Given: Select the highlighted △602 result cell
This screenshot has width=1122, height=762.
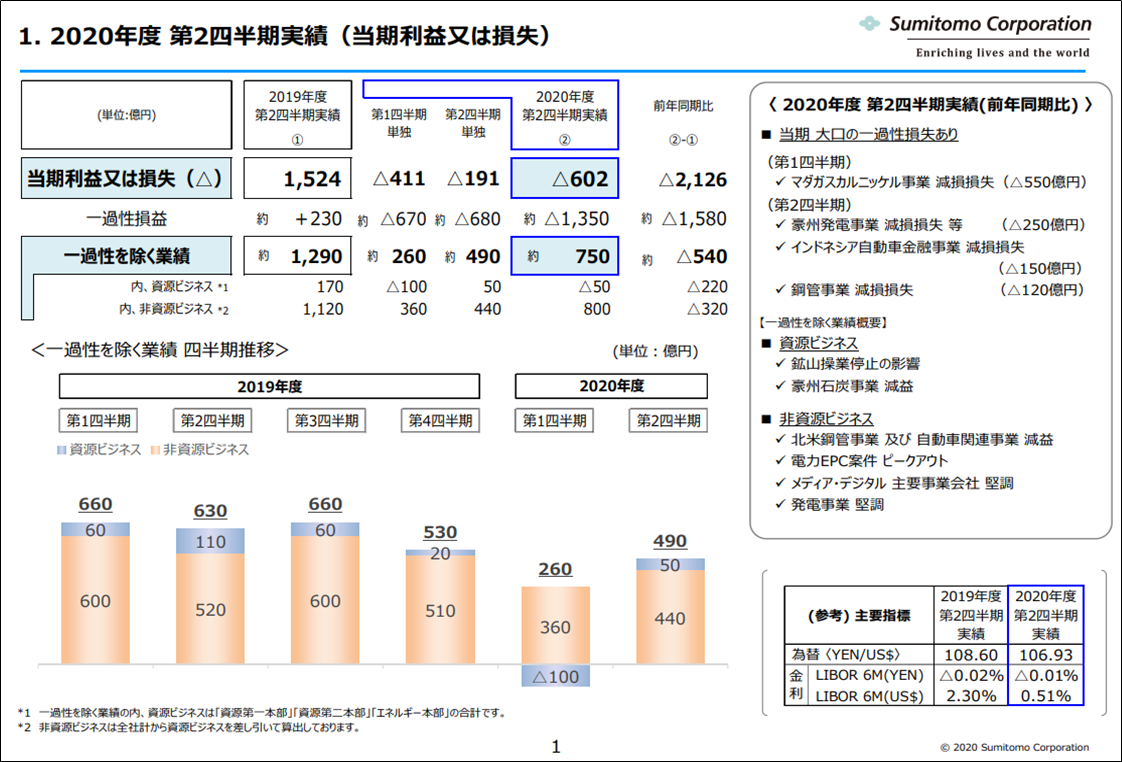Looking at the screenshot, I should point(565,179).
